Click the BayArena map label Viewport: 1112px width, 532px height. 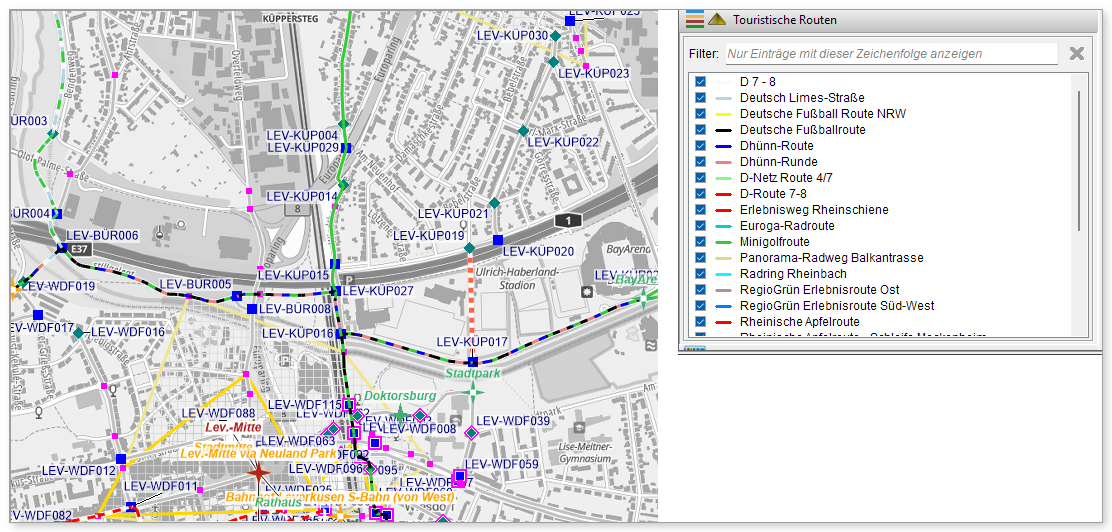pos(630,250)
